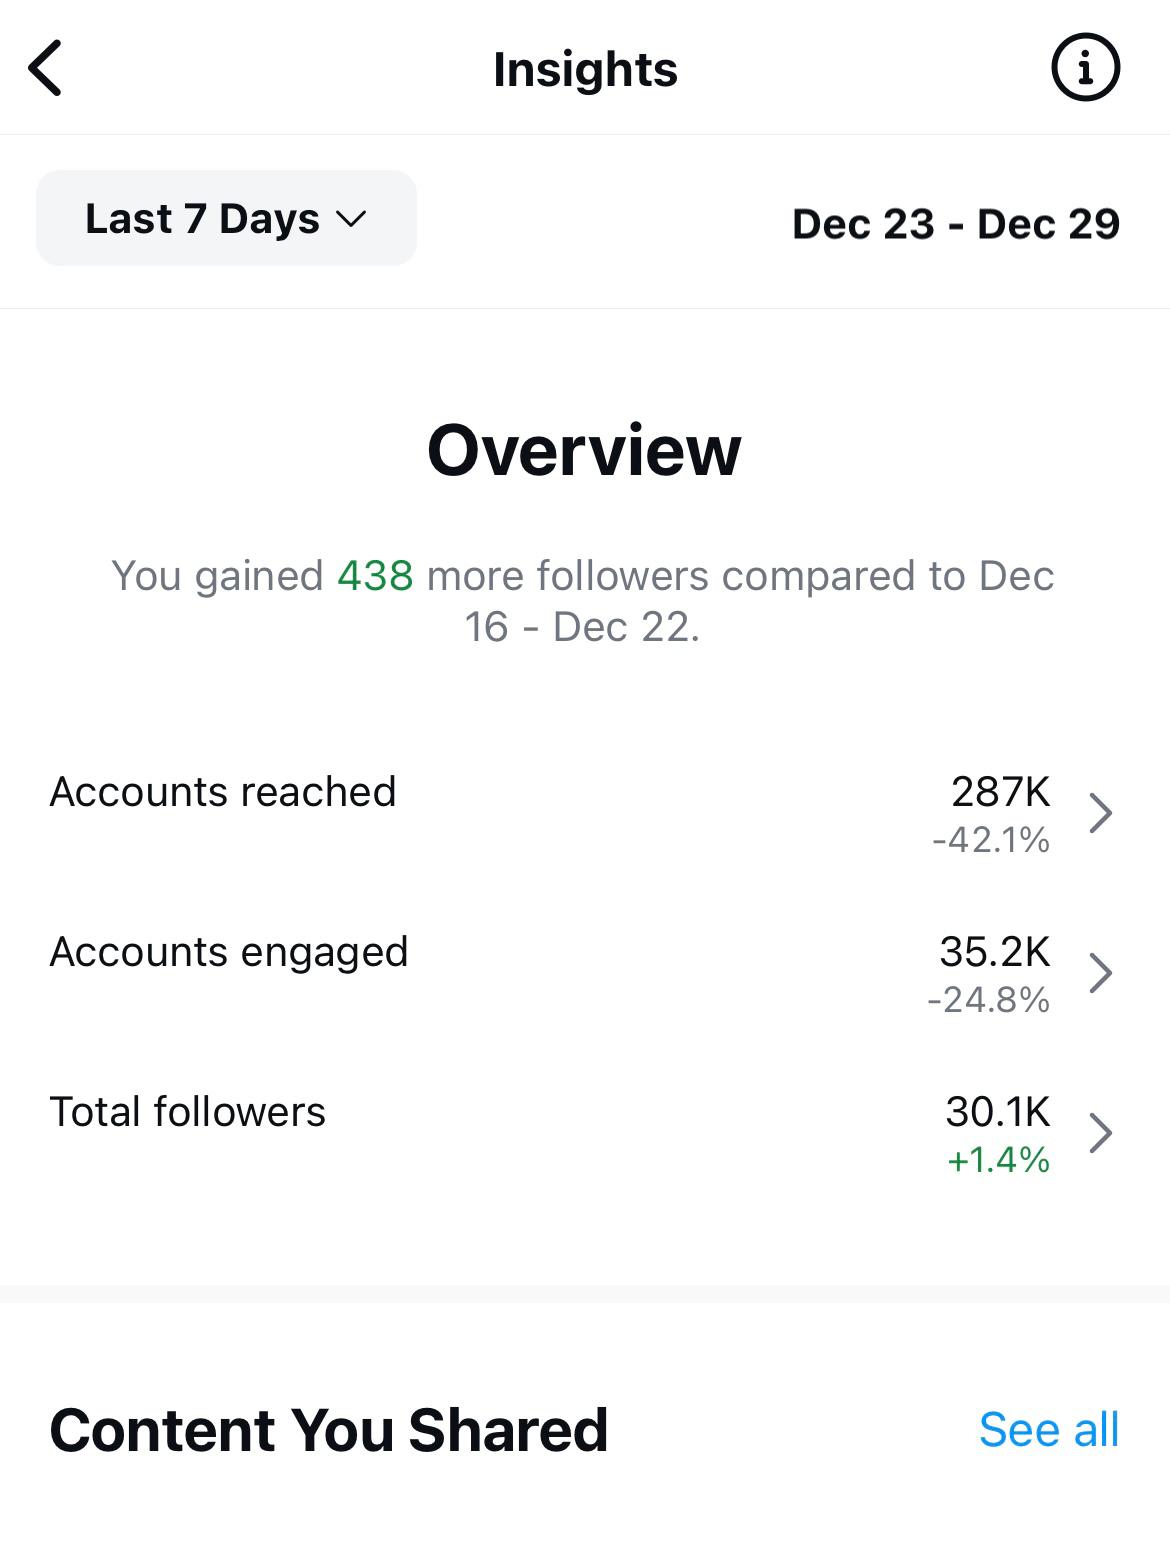This screenshot has width=1170, height=1550.
Task: Select the Total followers label
Action: point(188,1112)
